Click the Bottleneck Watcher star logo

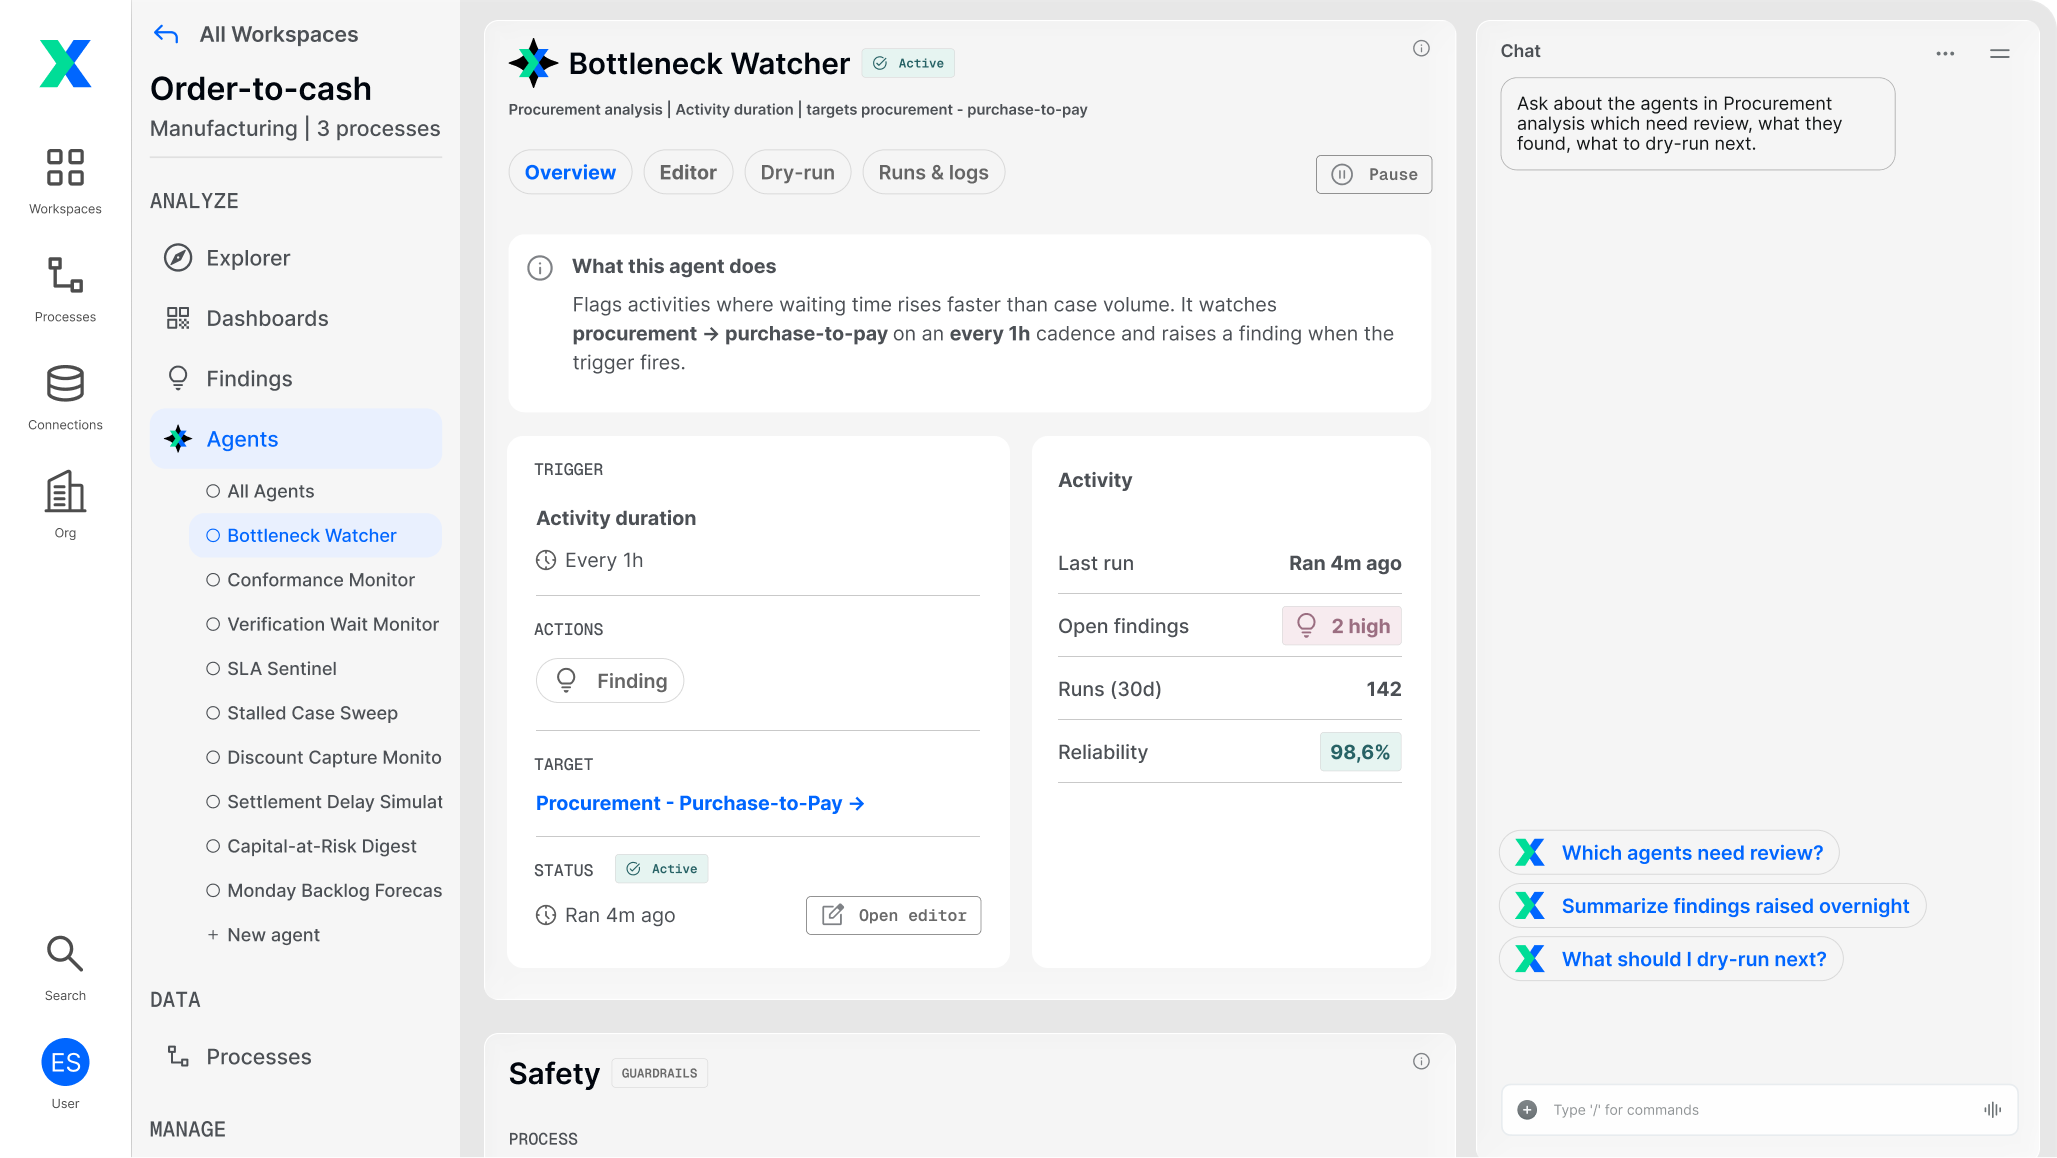coord(533,63)
